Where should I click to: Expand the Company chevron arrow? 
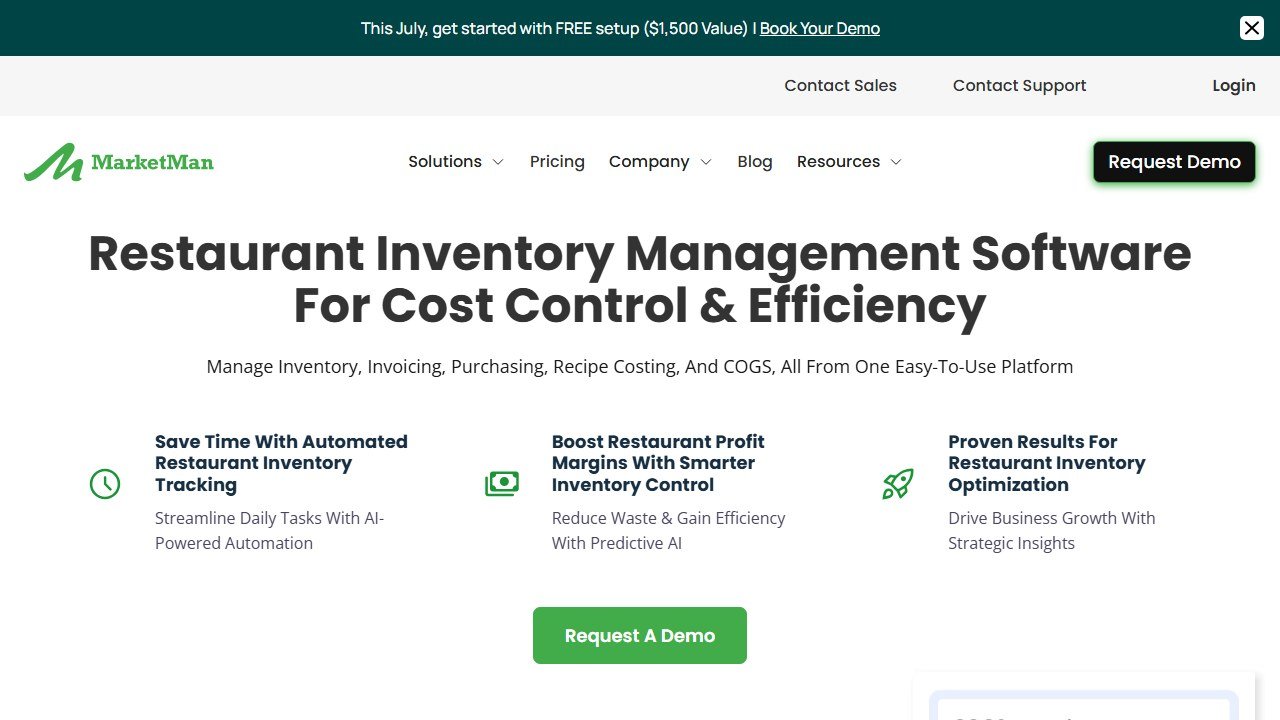point(705,162)
